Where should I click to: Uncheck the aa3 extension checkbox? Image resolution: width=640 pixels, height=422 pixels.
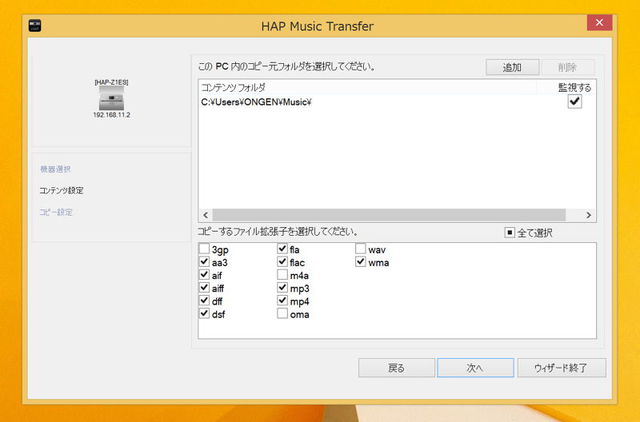204,262
